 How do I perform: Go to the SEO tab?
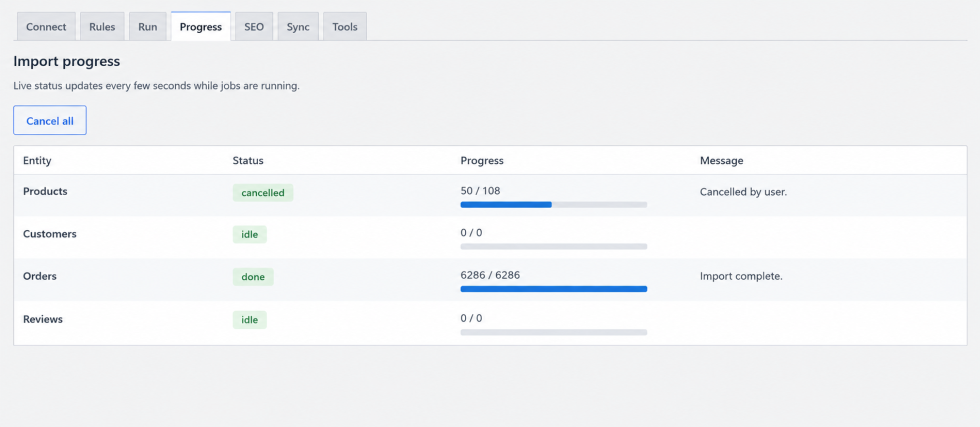pyautogui.click(x=254, y=27)
